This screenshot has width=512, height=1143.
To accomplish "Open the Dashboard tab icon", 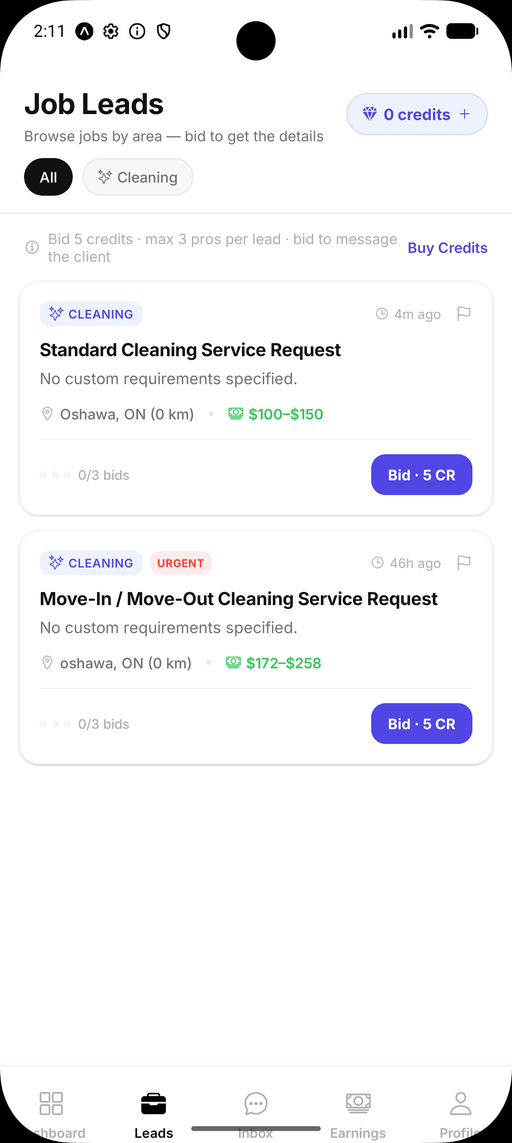I will [x=51, y=1103].
